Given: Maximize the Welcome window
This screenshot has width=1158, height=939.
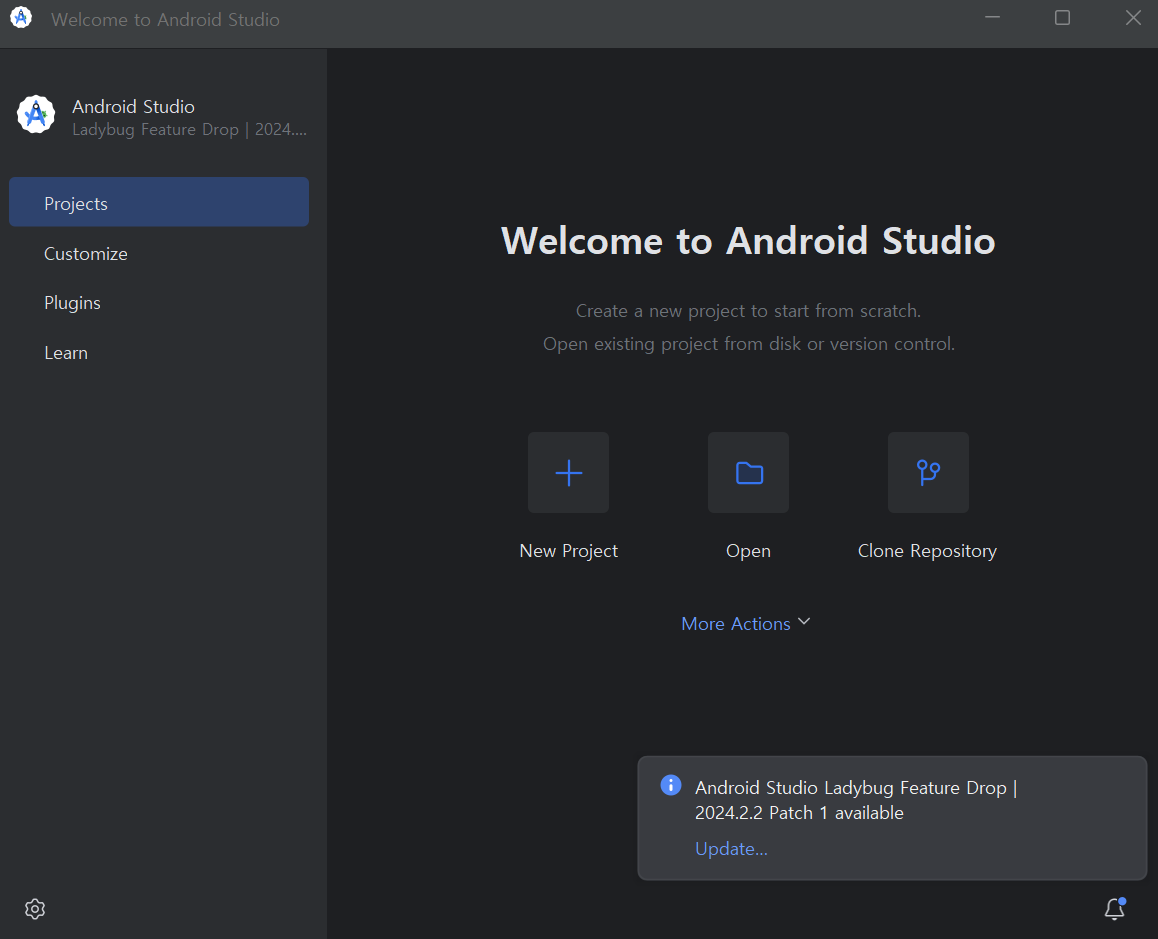Looking at the screenshot, I should pyautogui.click(x=1062, y=18).
